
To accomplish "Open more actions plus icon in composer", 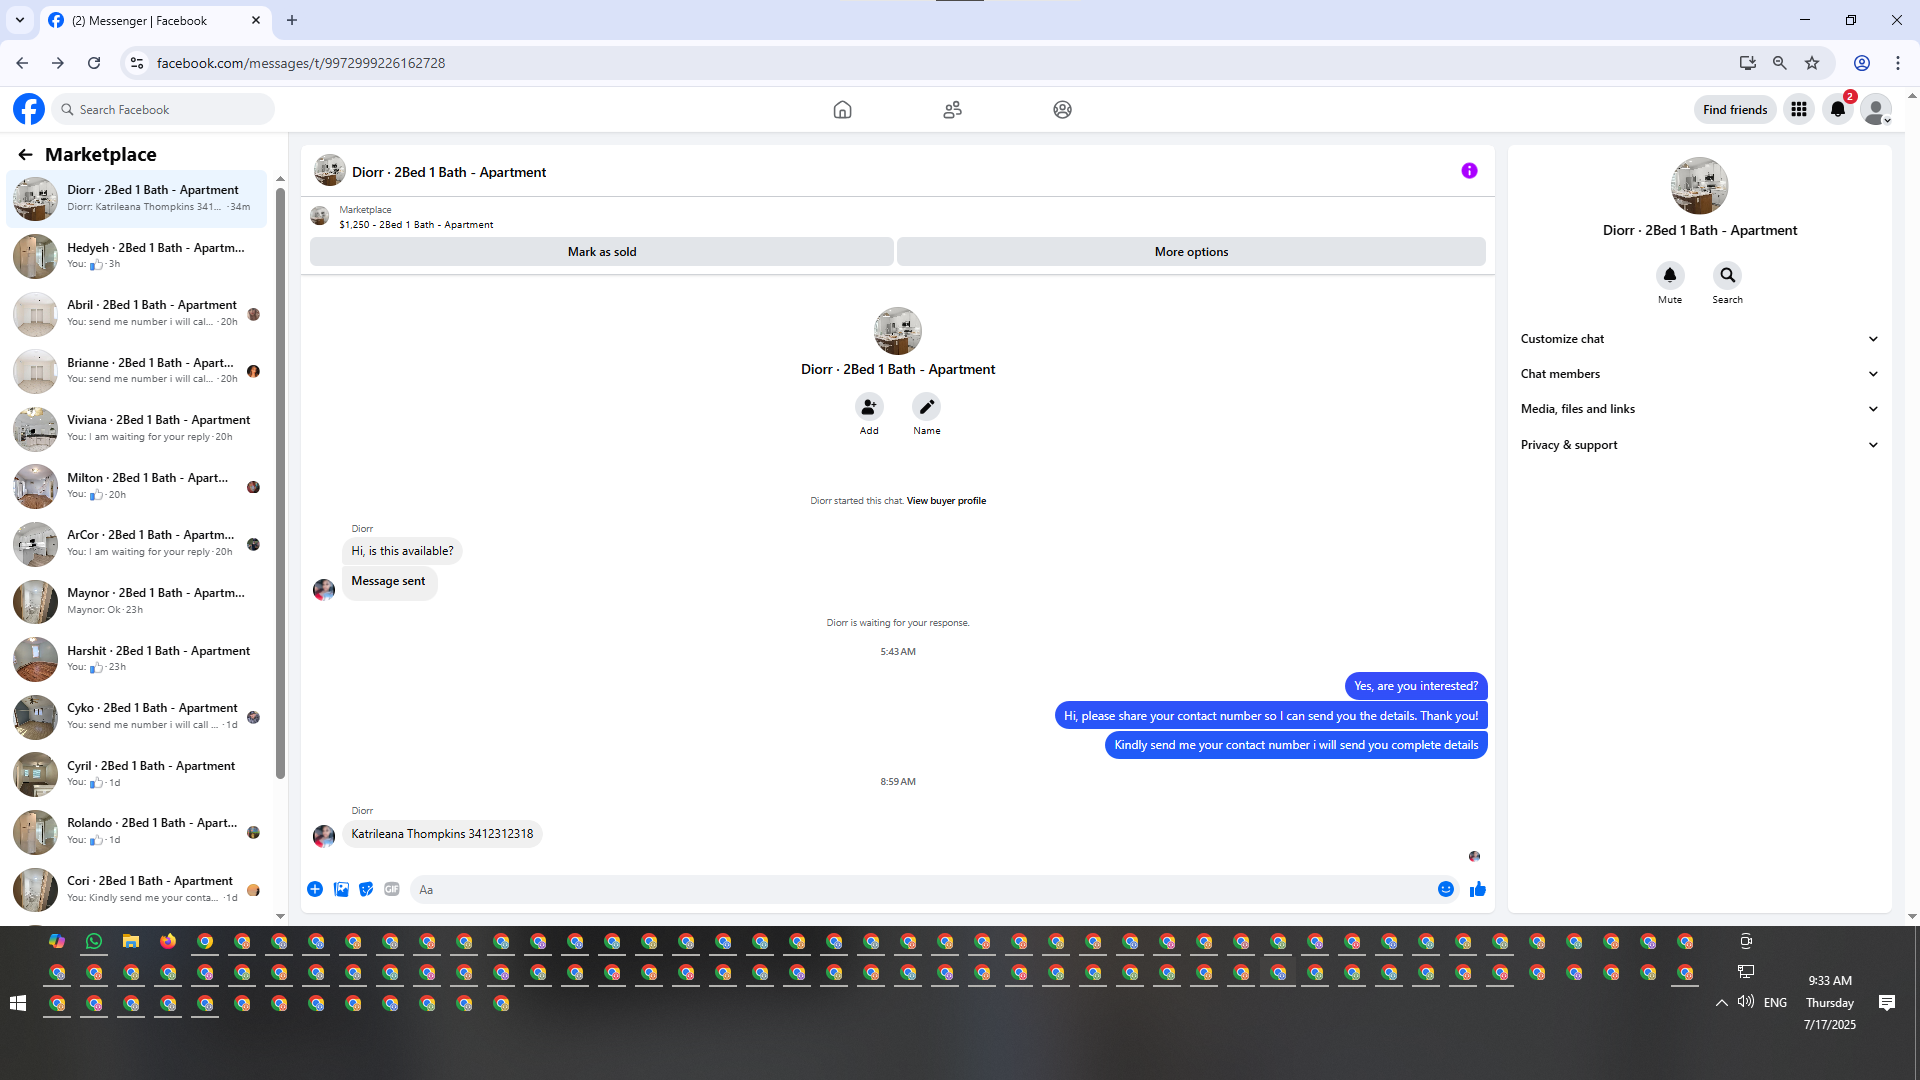I will pos(315,889).
